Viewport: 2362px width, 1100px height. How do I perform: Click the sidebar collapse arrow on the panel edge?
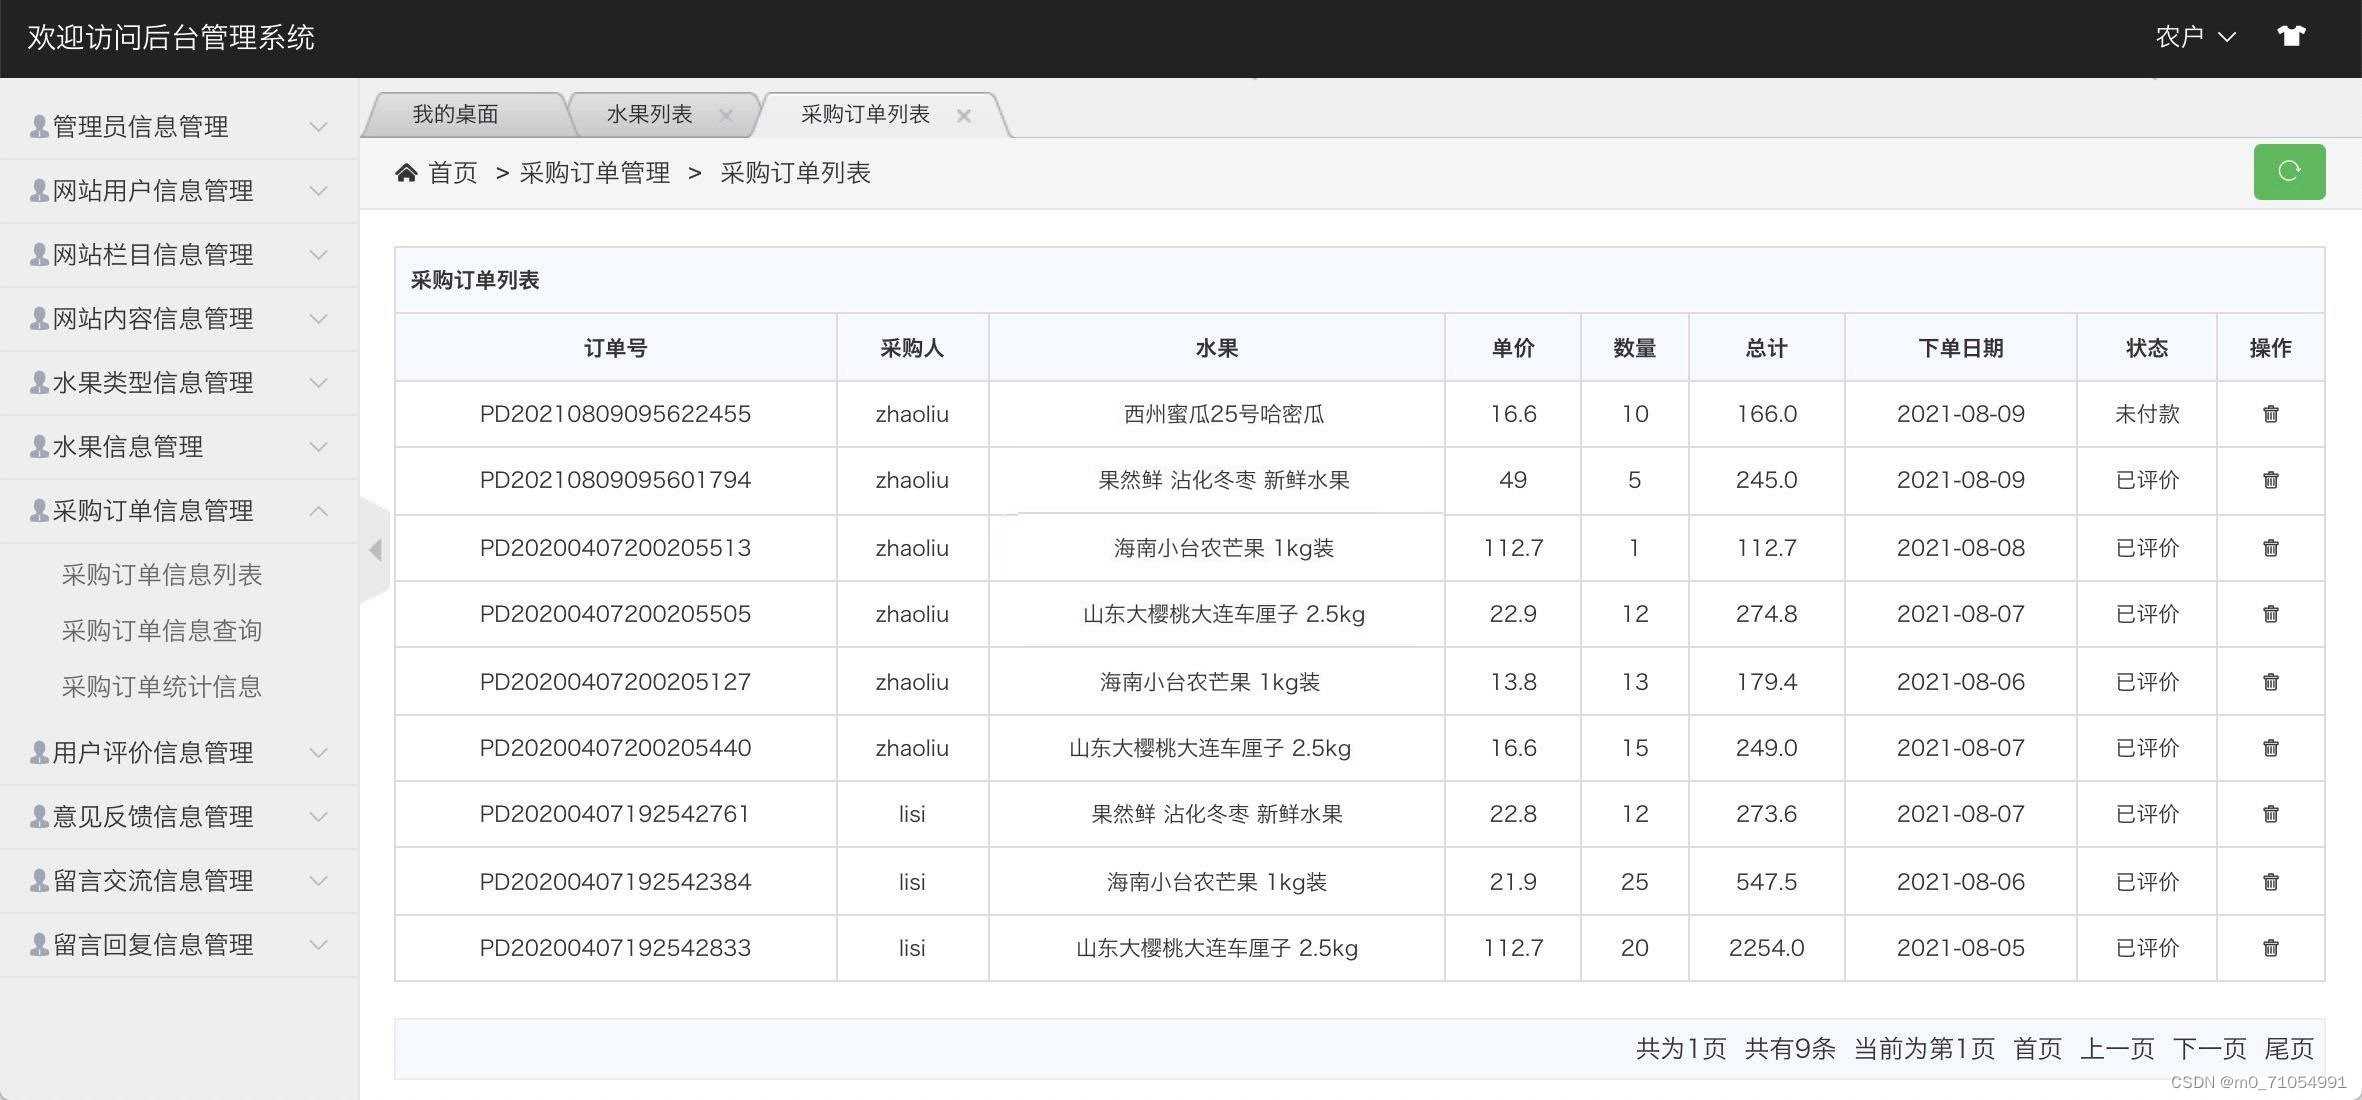pos(376,549)
